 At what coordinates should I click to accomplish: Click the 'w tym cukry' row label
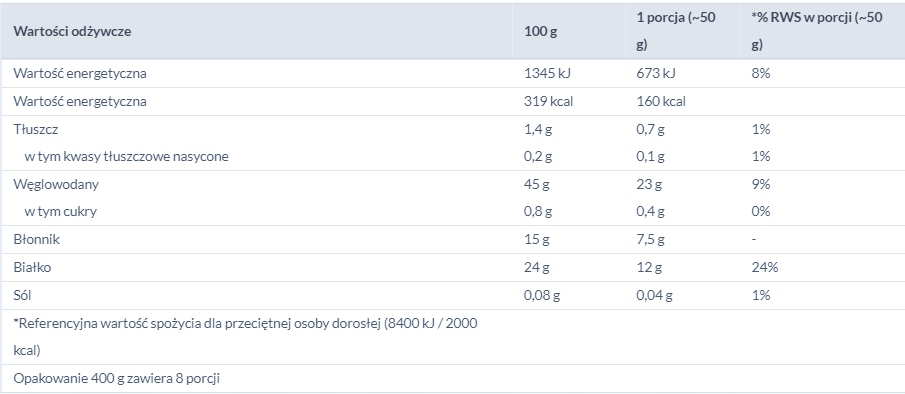[61, 212]
